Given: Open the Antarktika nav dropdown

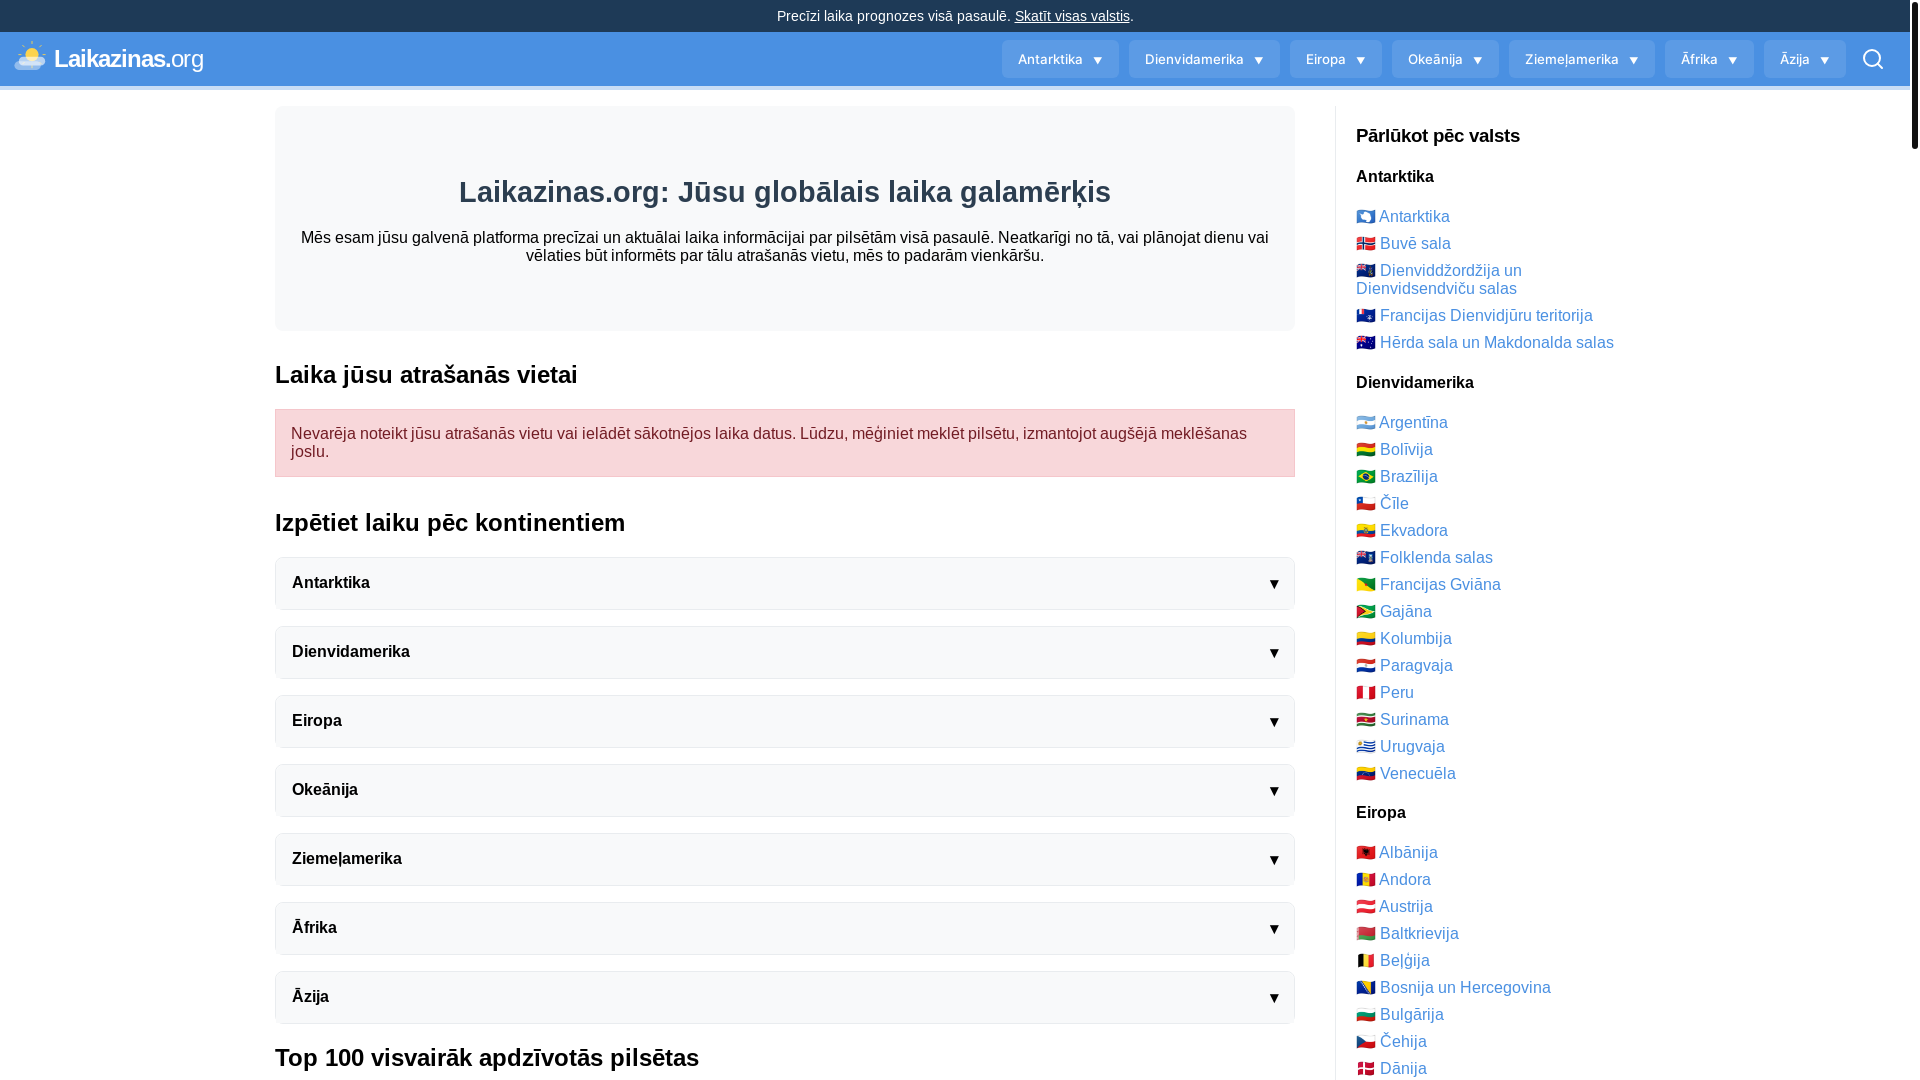Looking at the screenshot, I should pyautogui.click(x=1060, y=59).
